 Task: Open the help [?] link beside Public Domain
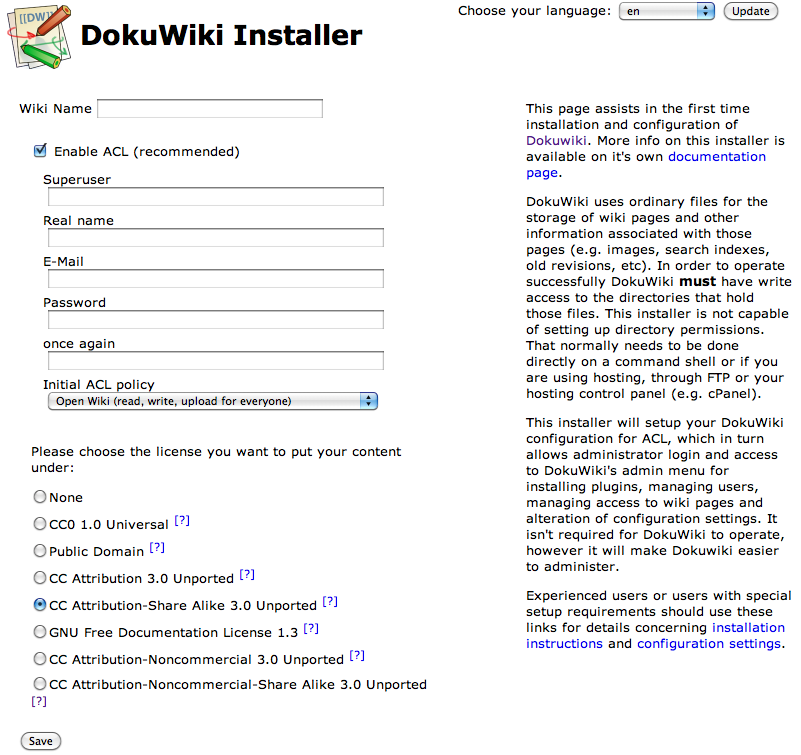point(157,548)
